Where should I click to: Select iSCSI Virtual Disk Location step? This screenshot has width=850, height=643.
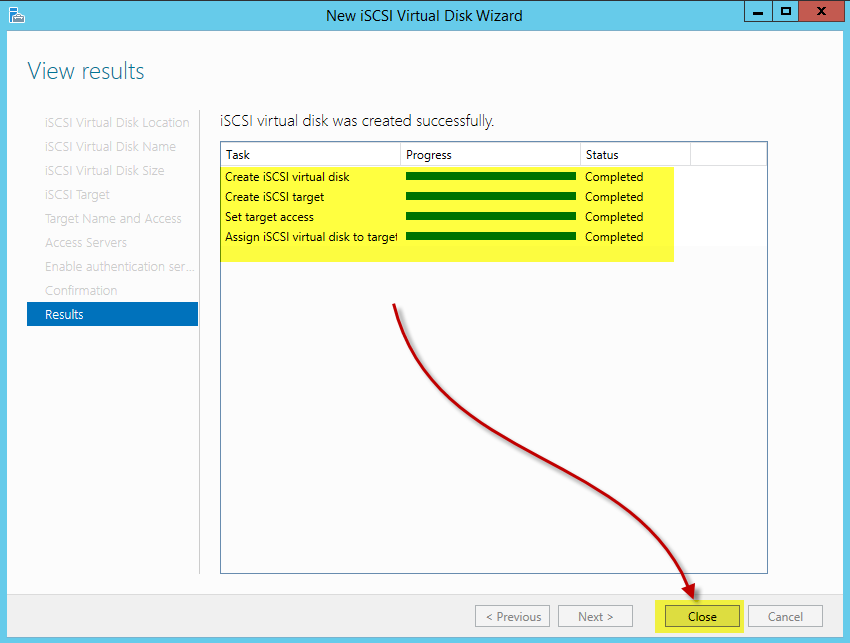coord(117,123)
